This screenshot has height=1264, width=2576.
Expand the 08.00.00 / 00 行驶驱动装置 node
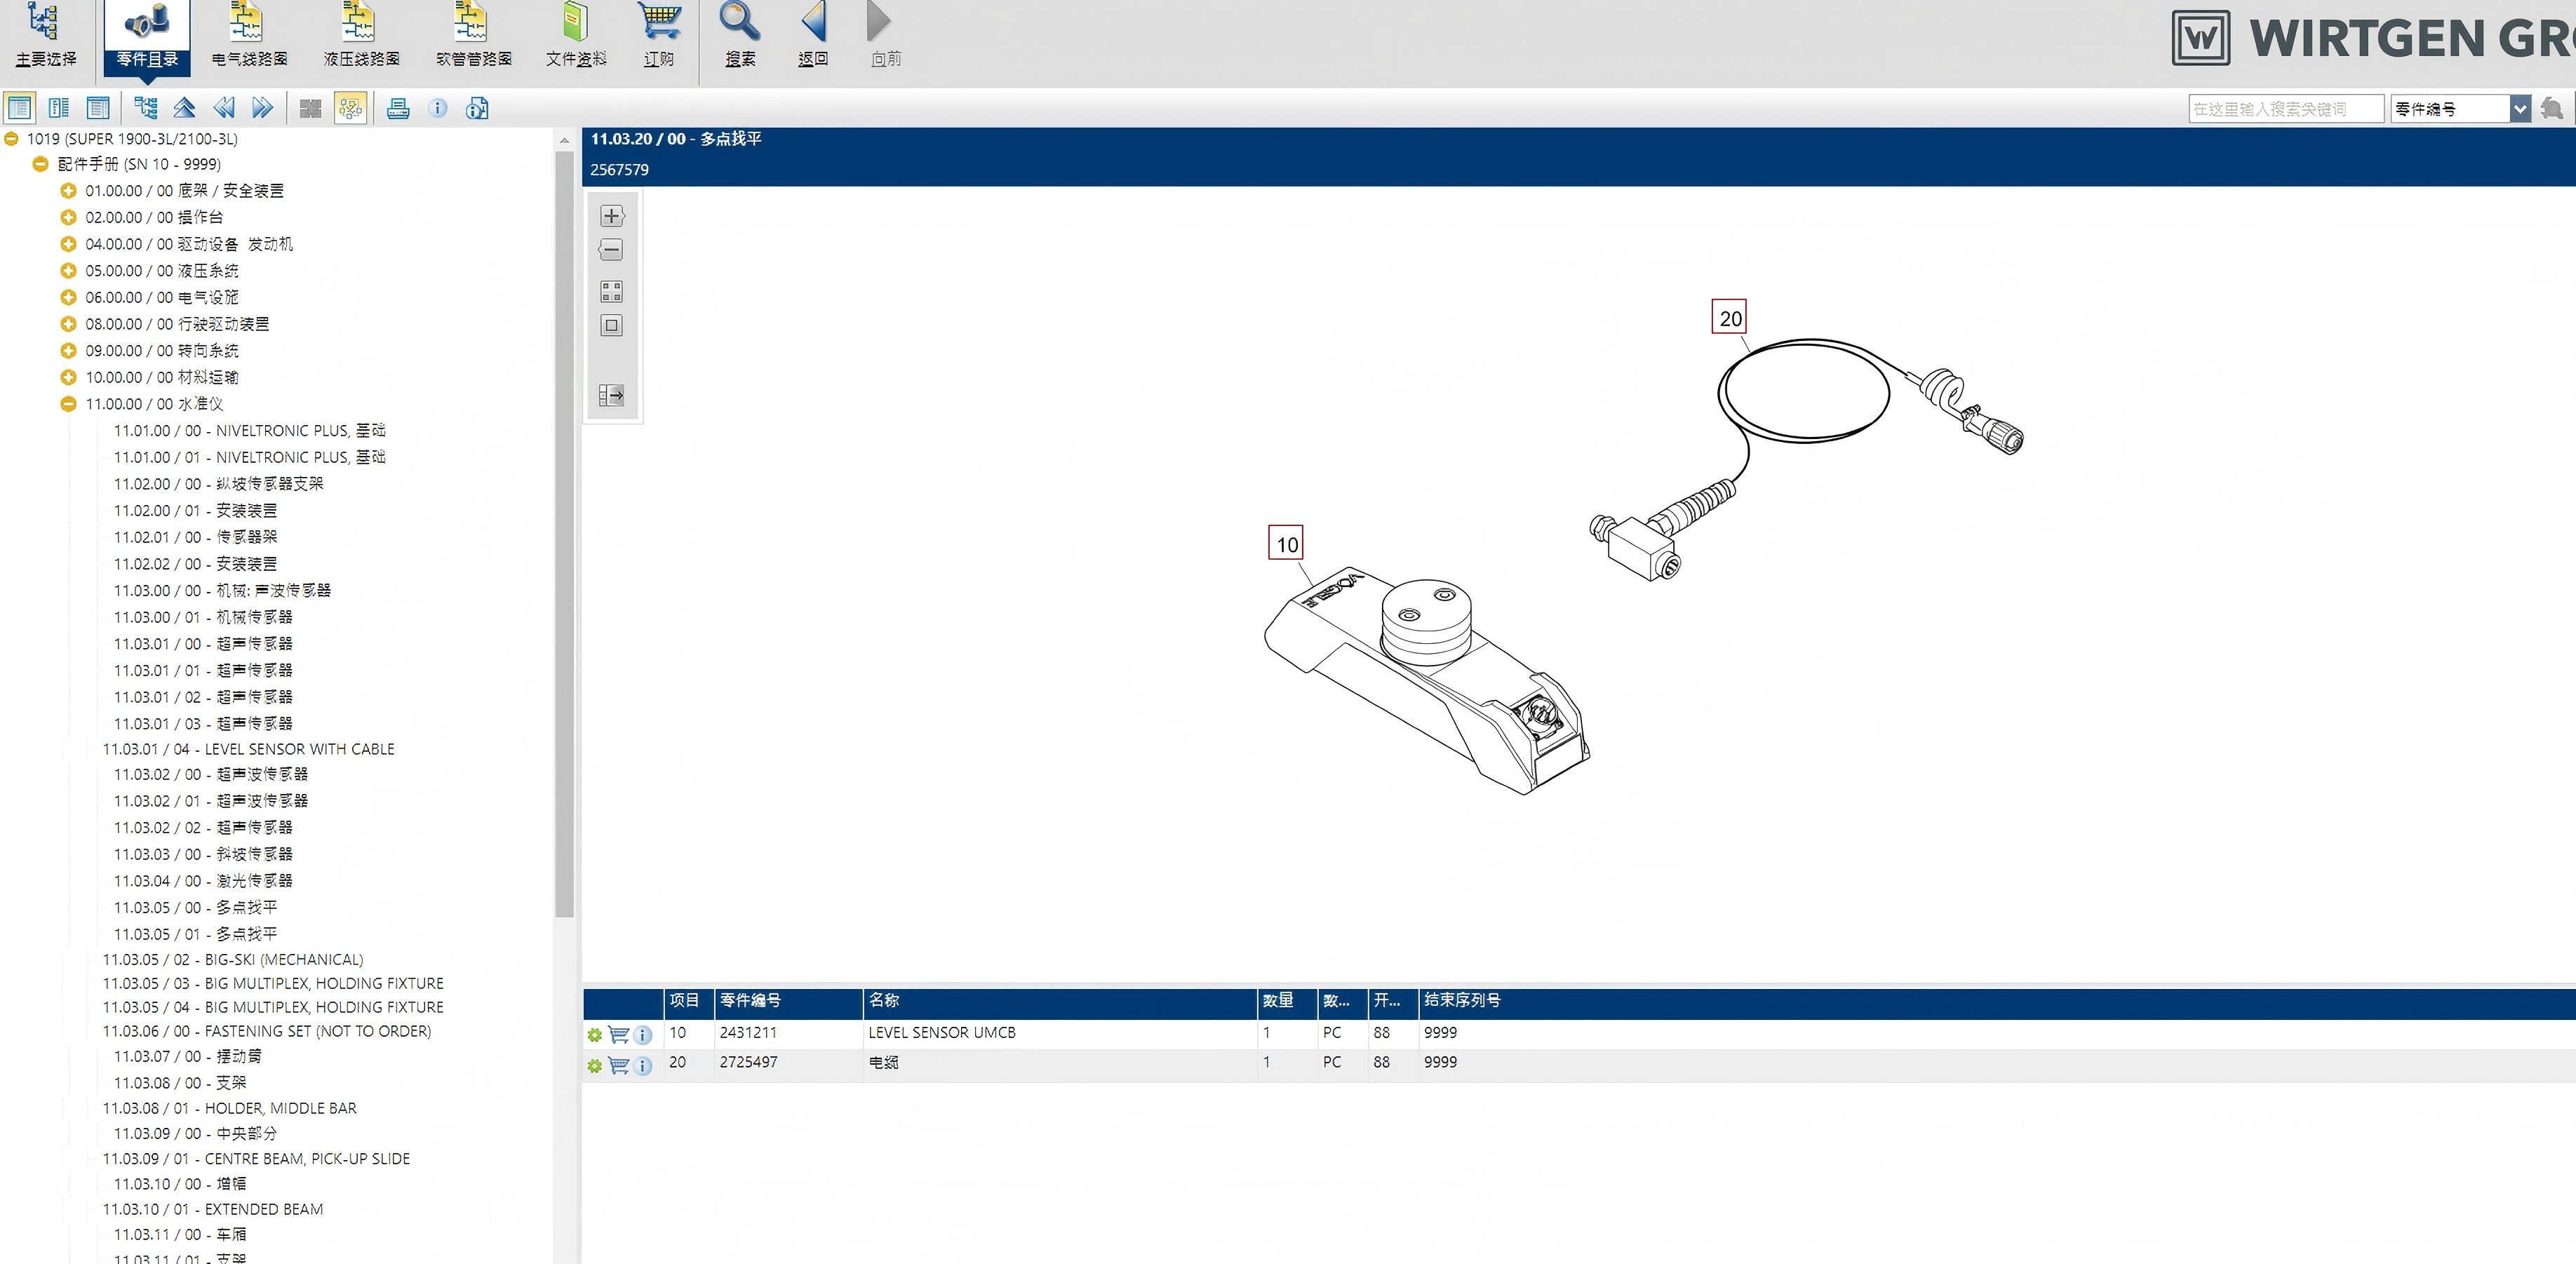tap(69, 324)
